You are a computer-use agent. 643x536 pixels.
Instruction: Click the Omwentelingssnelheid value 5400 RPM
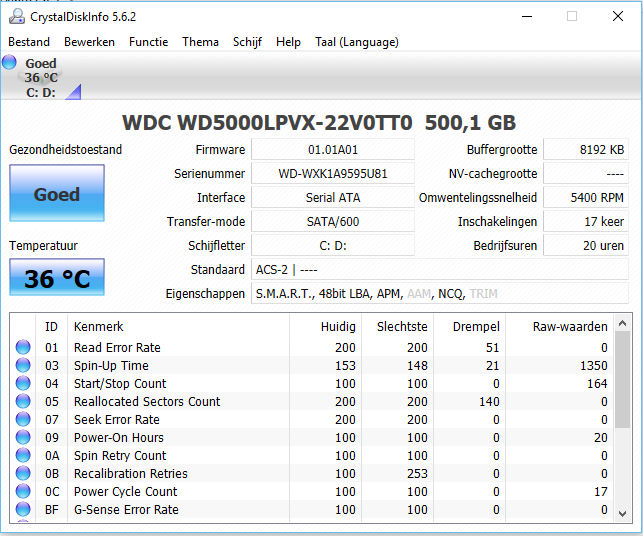[x=586, y=197]
